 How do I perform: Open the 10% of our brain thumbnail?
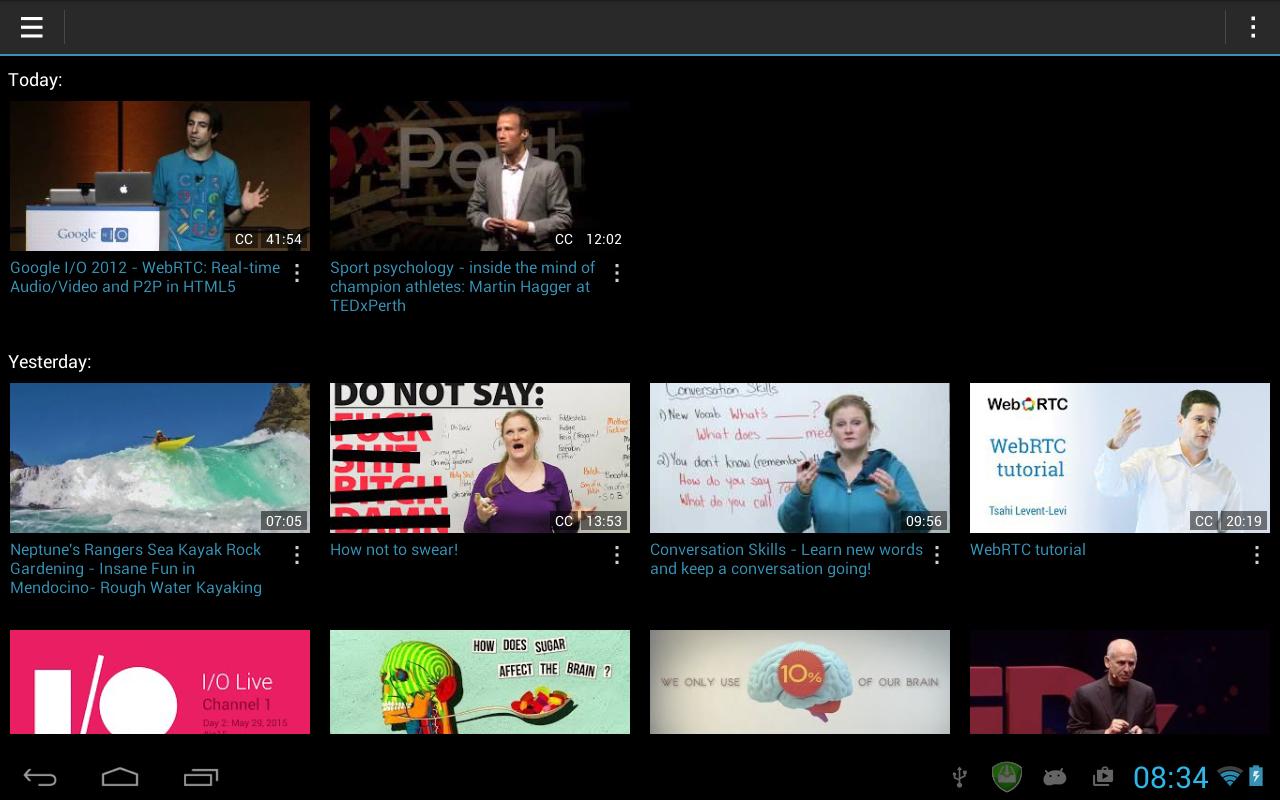pyautogui.click(x=800, y=681)
